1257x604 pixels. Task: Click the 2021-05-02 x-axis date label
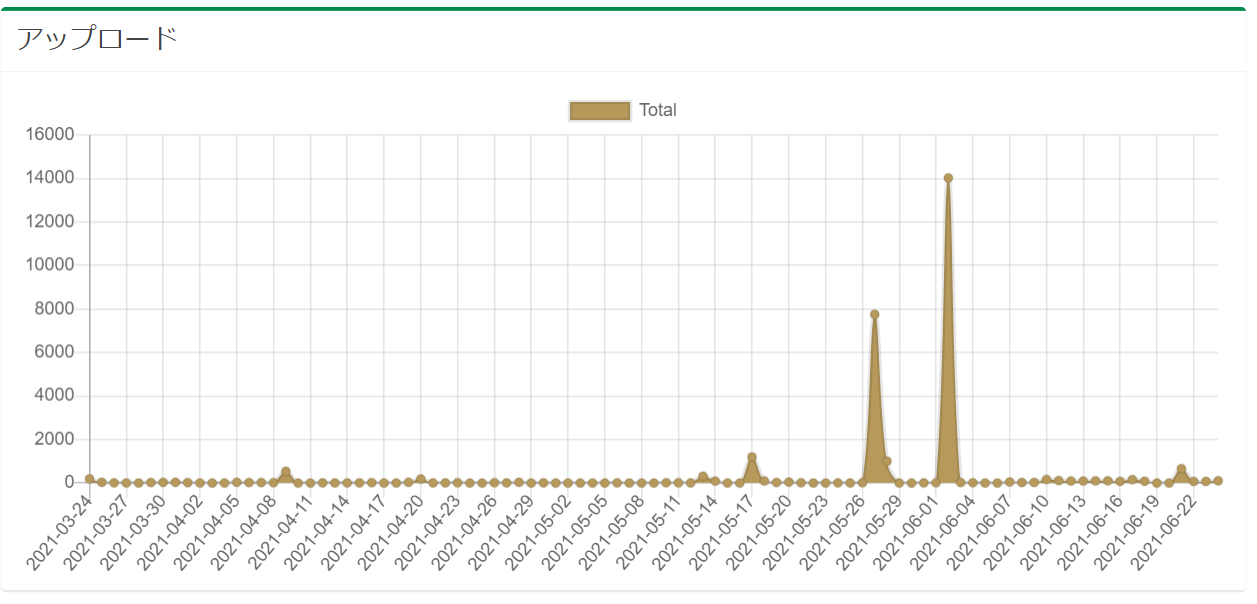click(x=538, y=531)
